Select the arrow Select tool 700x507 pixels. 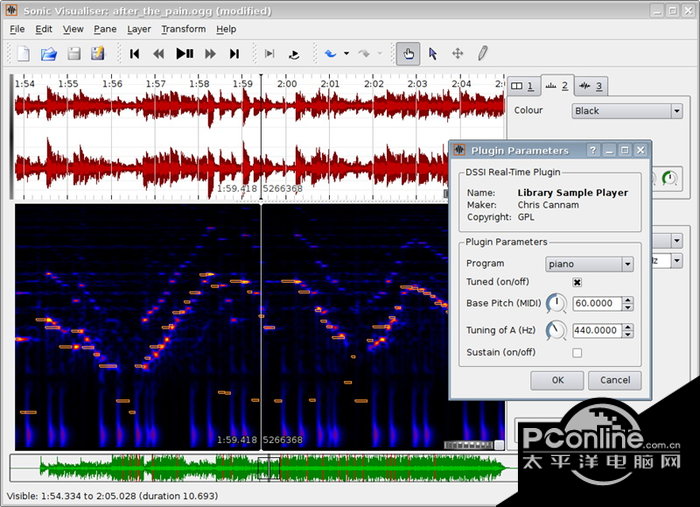coord(433,53)
